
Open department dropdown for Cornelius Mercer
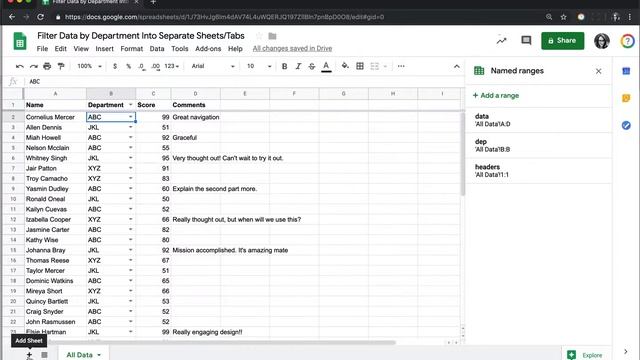(x=131, y=117)
